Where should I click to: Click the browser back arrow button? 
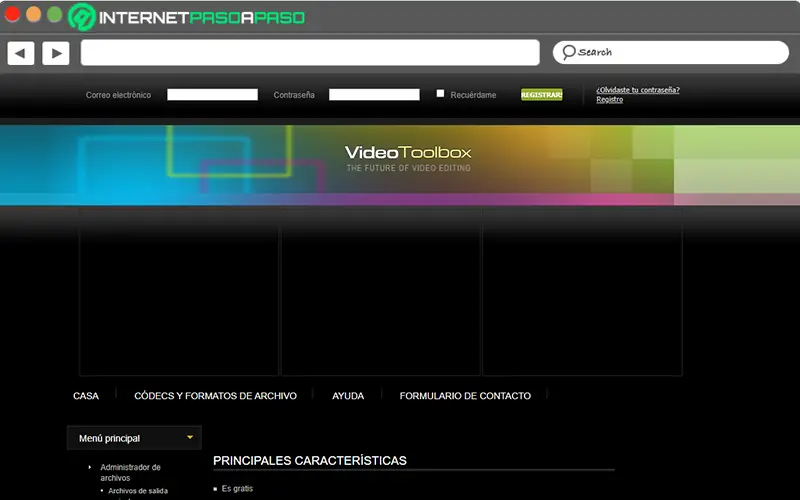click(x=21, y=53)
